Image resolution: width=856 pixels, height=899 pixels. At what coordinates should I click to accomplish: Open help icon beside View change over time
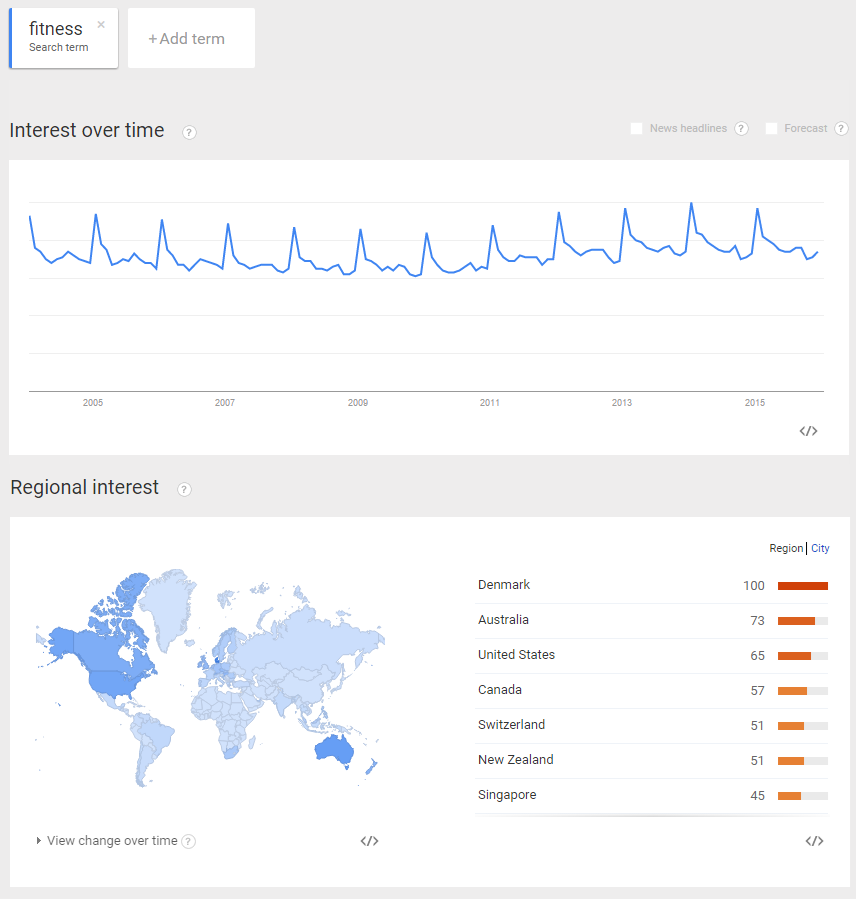click(x=189, y=842)
